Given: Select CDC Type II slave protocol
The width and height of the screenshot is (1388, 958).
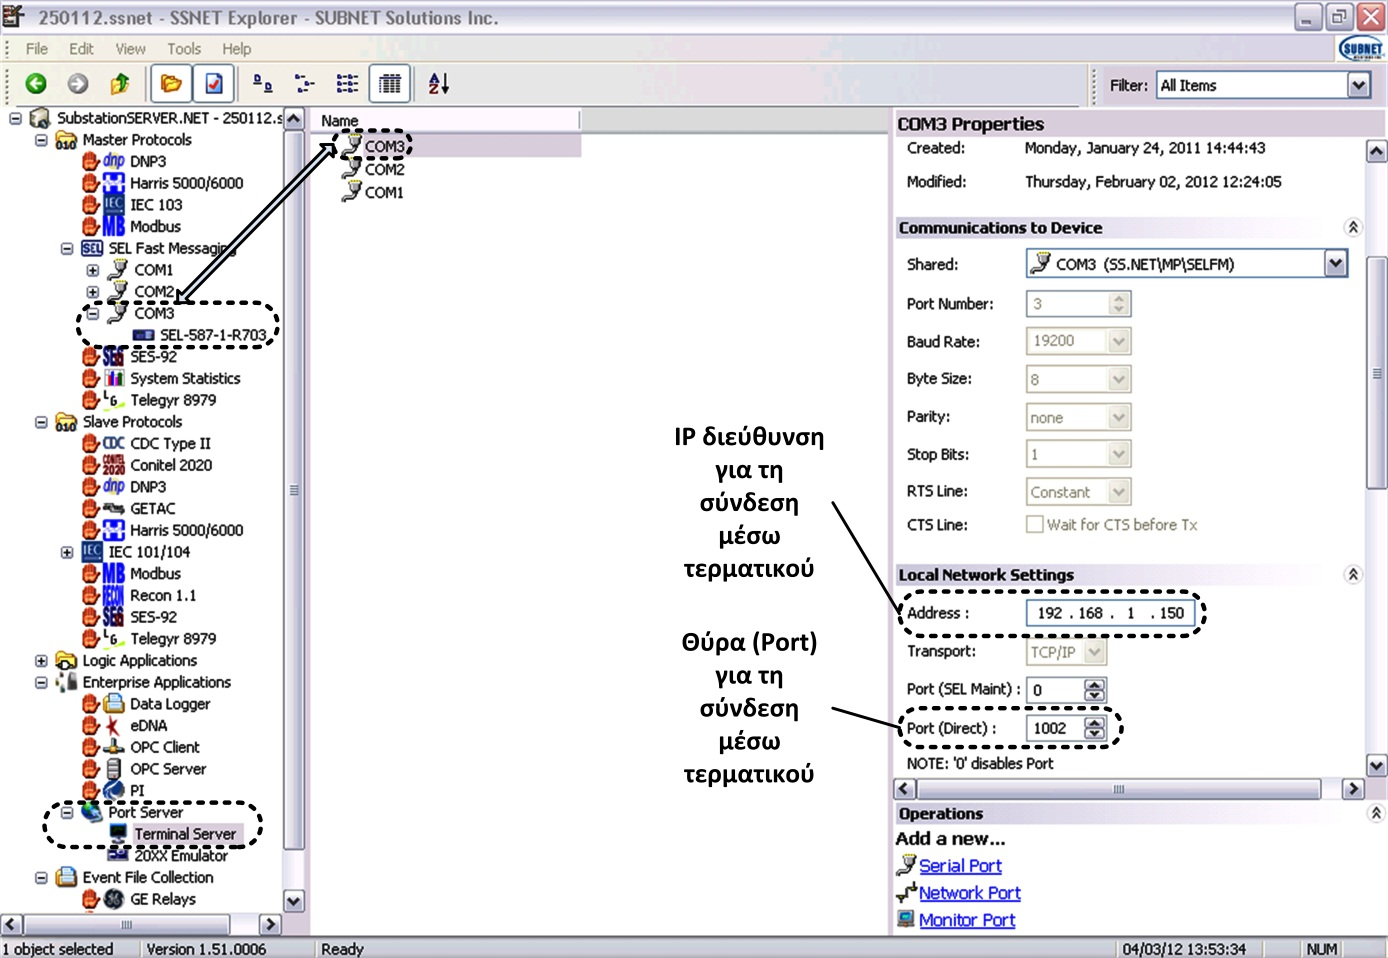Looking at the screenshot, I should tap(170, 443).
